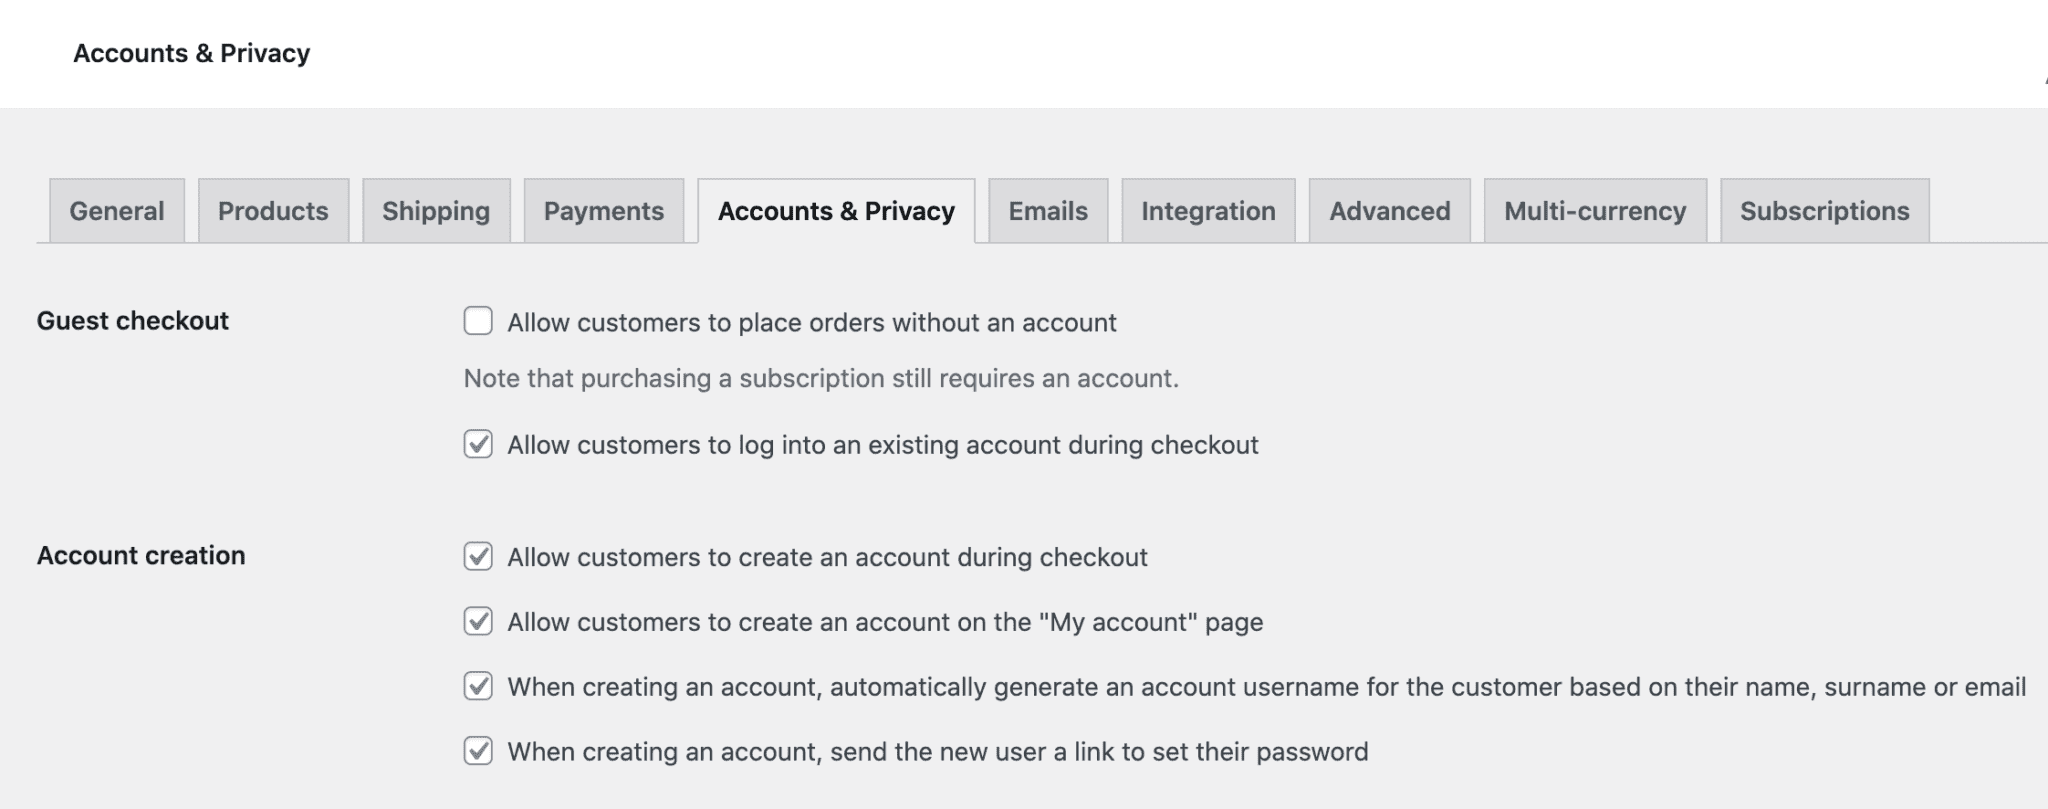Click label "Allow customers to log into an existing account"

coord(883,445)
